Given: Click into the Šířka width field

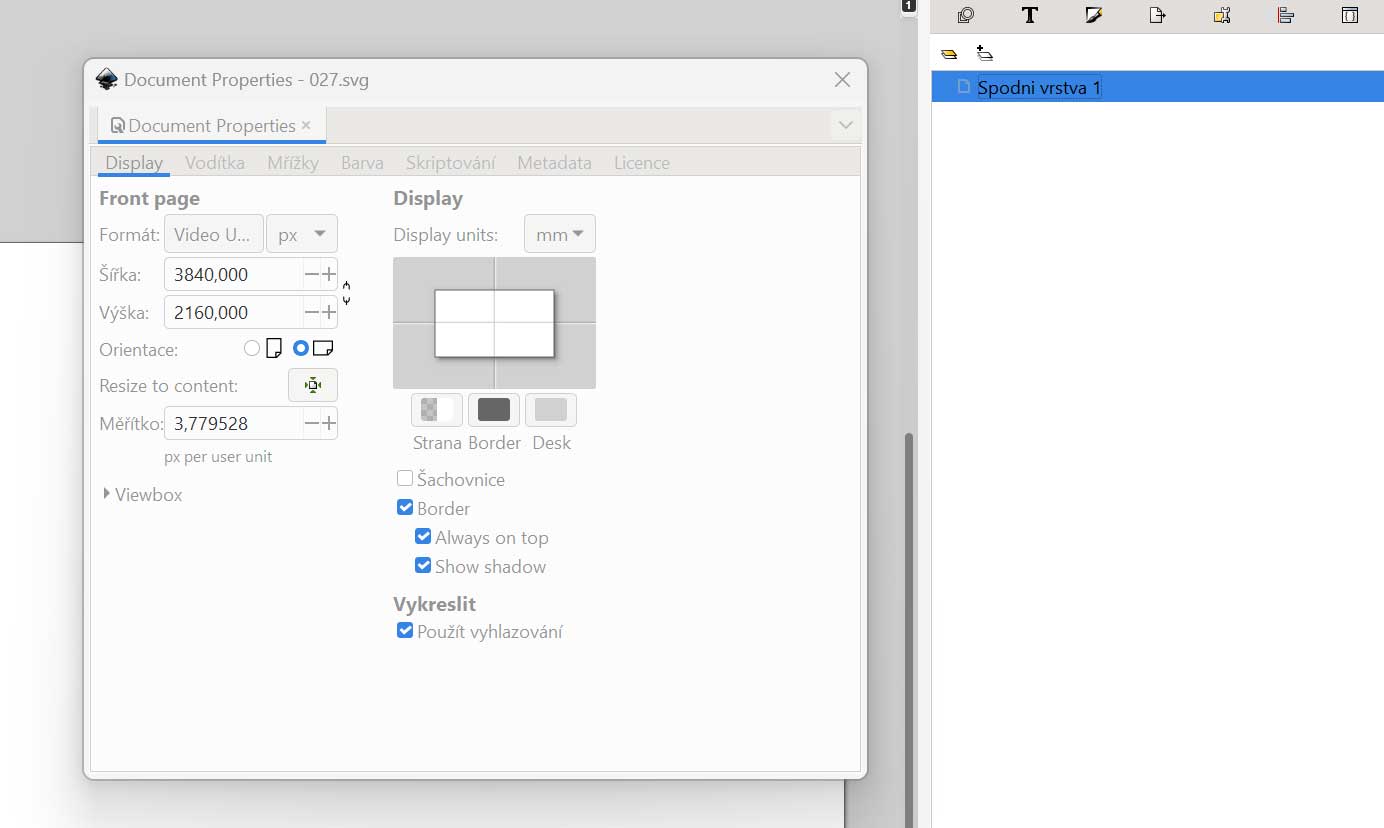Looking at the screenshot, I should 234,274.
